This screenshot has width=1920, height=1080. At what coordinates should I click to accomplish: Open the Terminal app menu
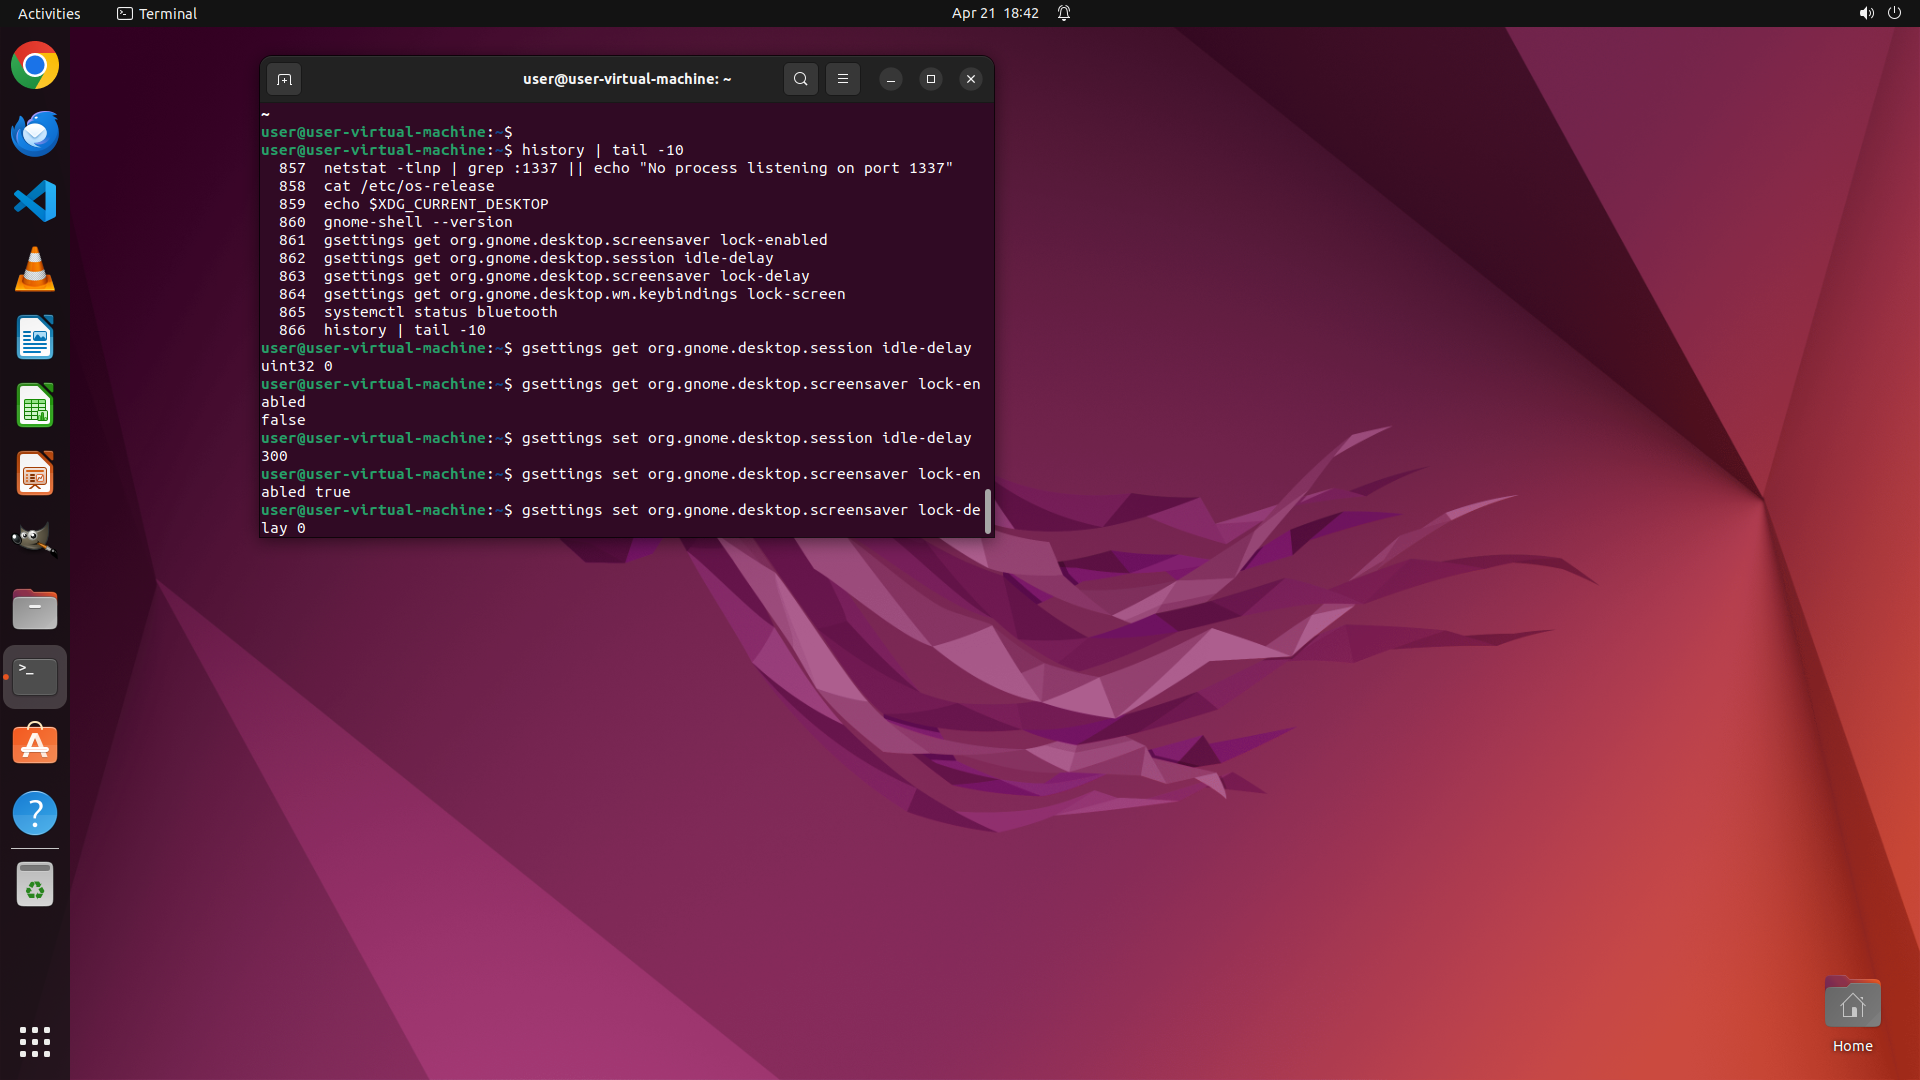[x=157, y=13]
